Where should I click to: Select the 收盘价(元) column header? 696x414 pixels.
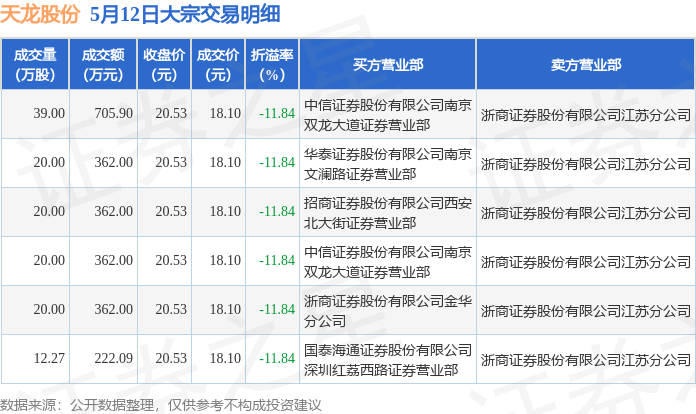point(164,65)
